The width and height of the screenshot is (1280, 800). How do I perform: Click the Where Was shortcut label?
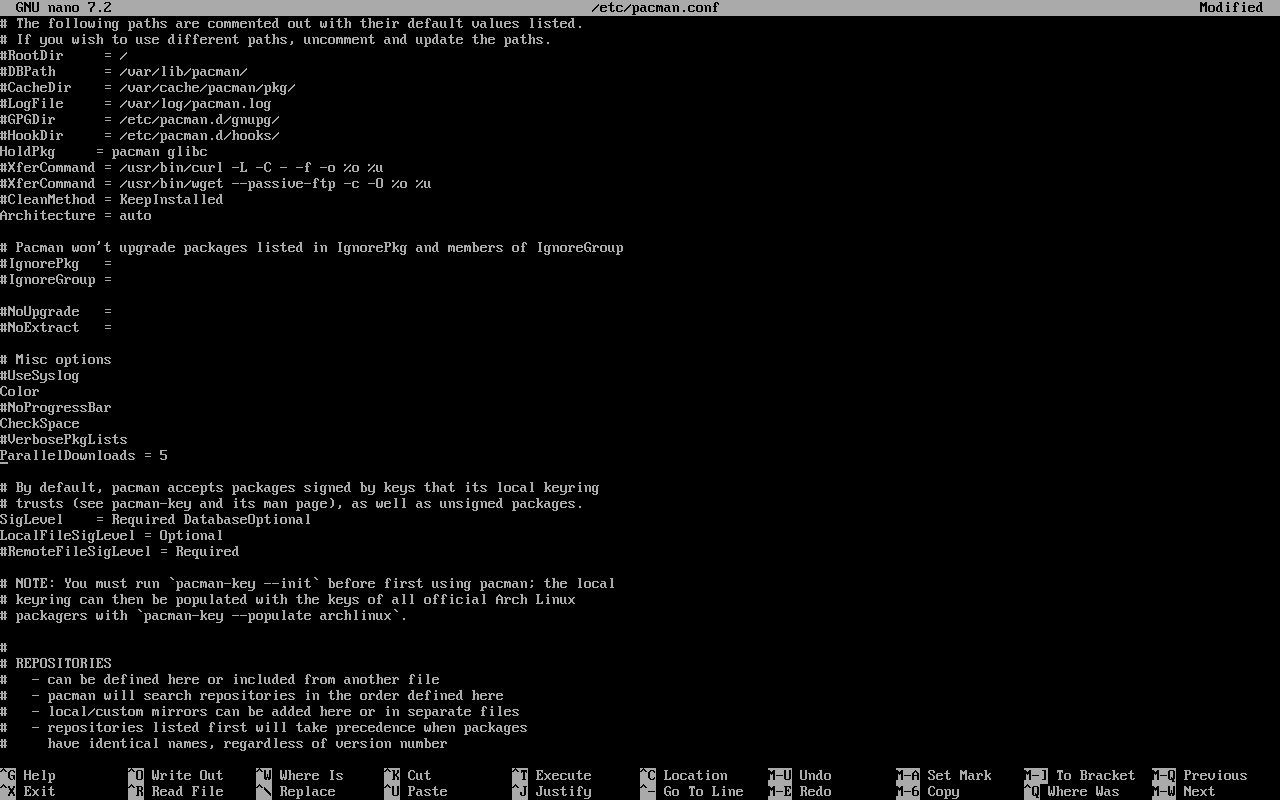pos(1085,791)
